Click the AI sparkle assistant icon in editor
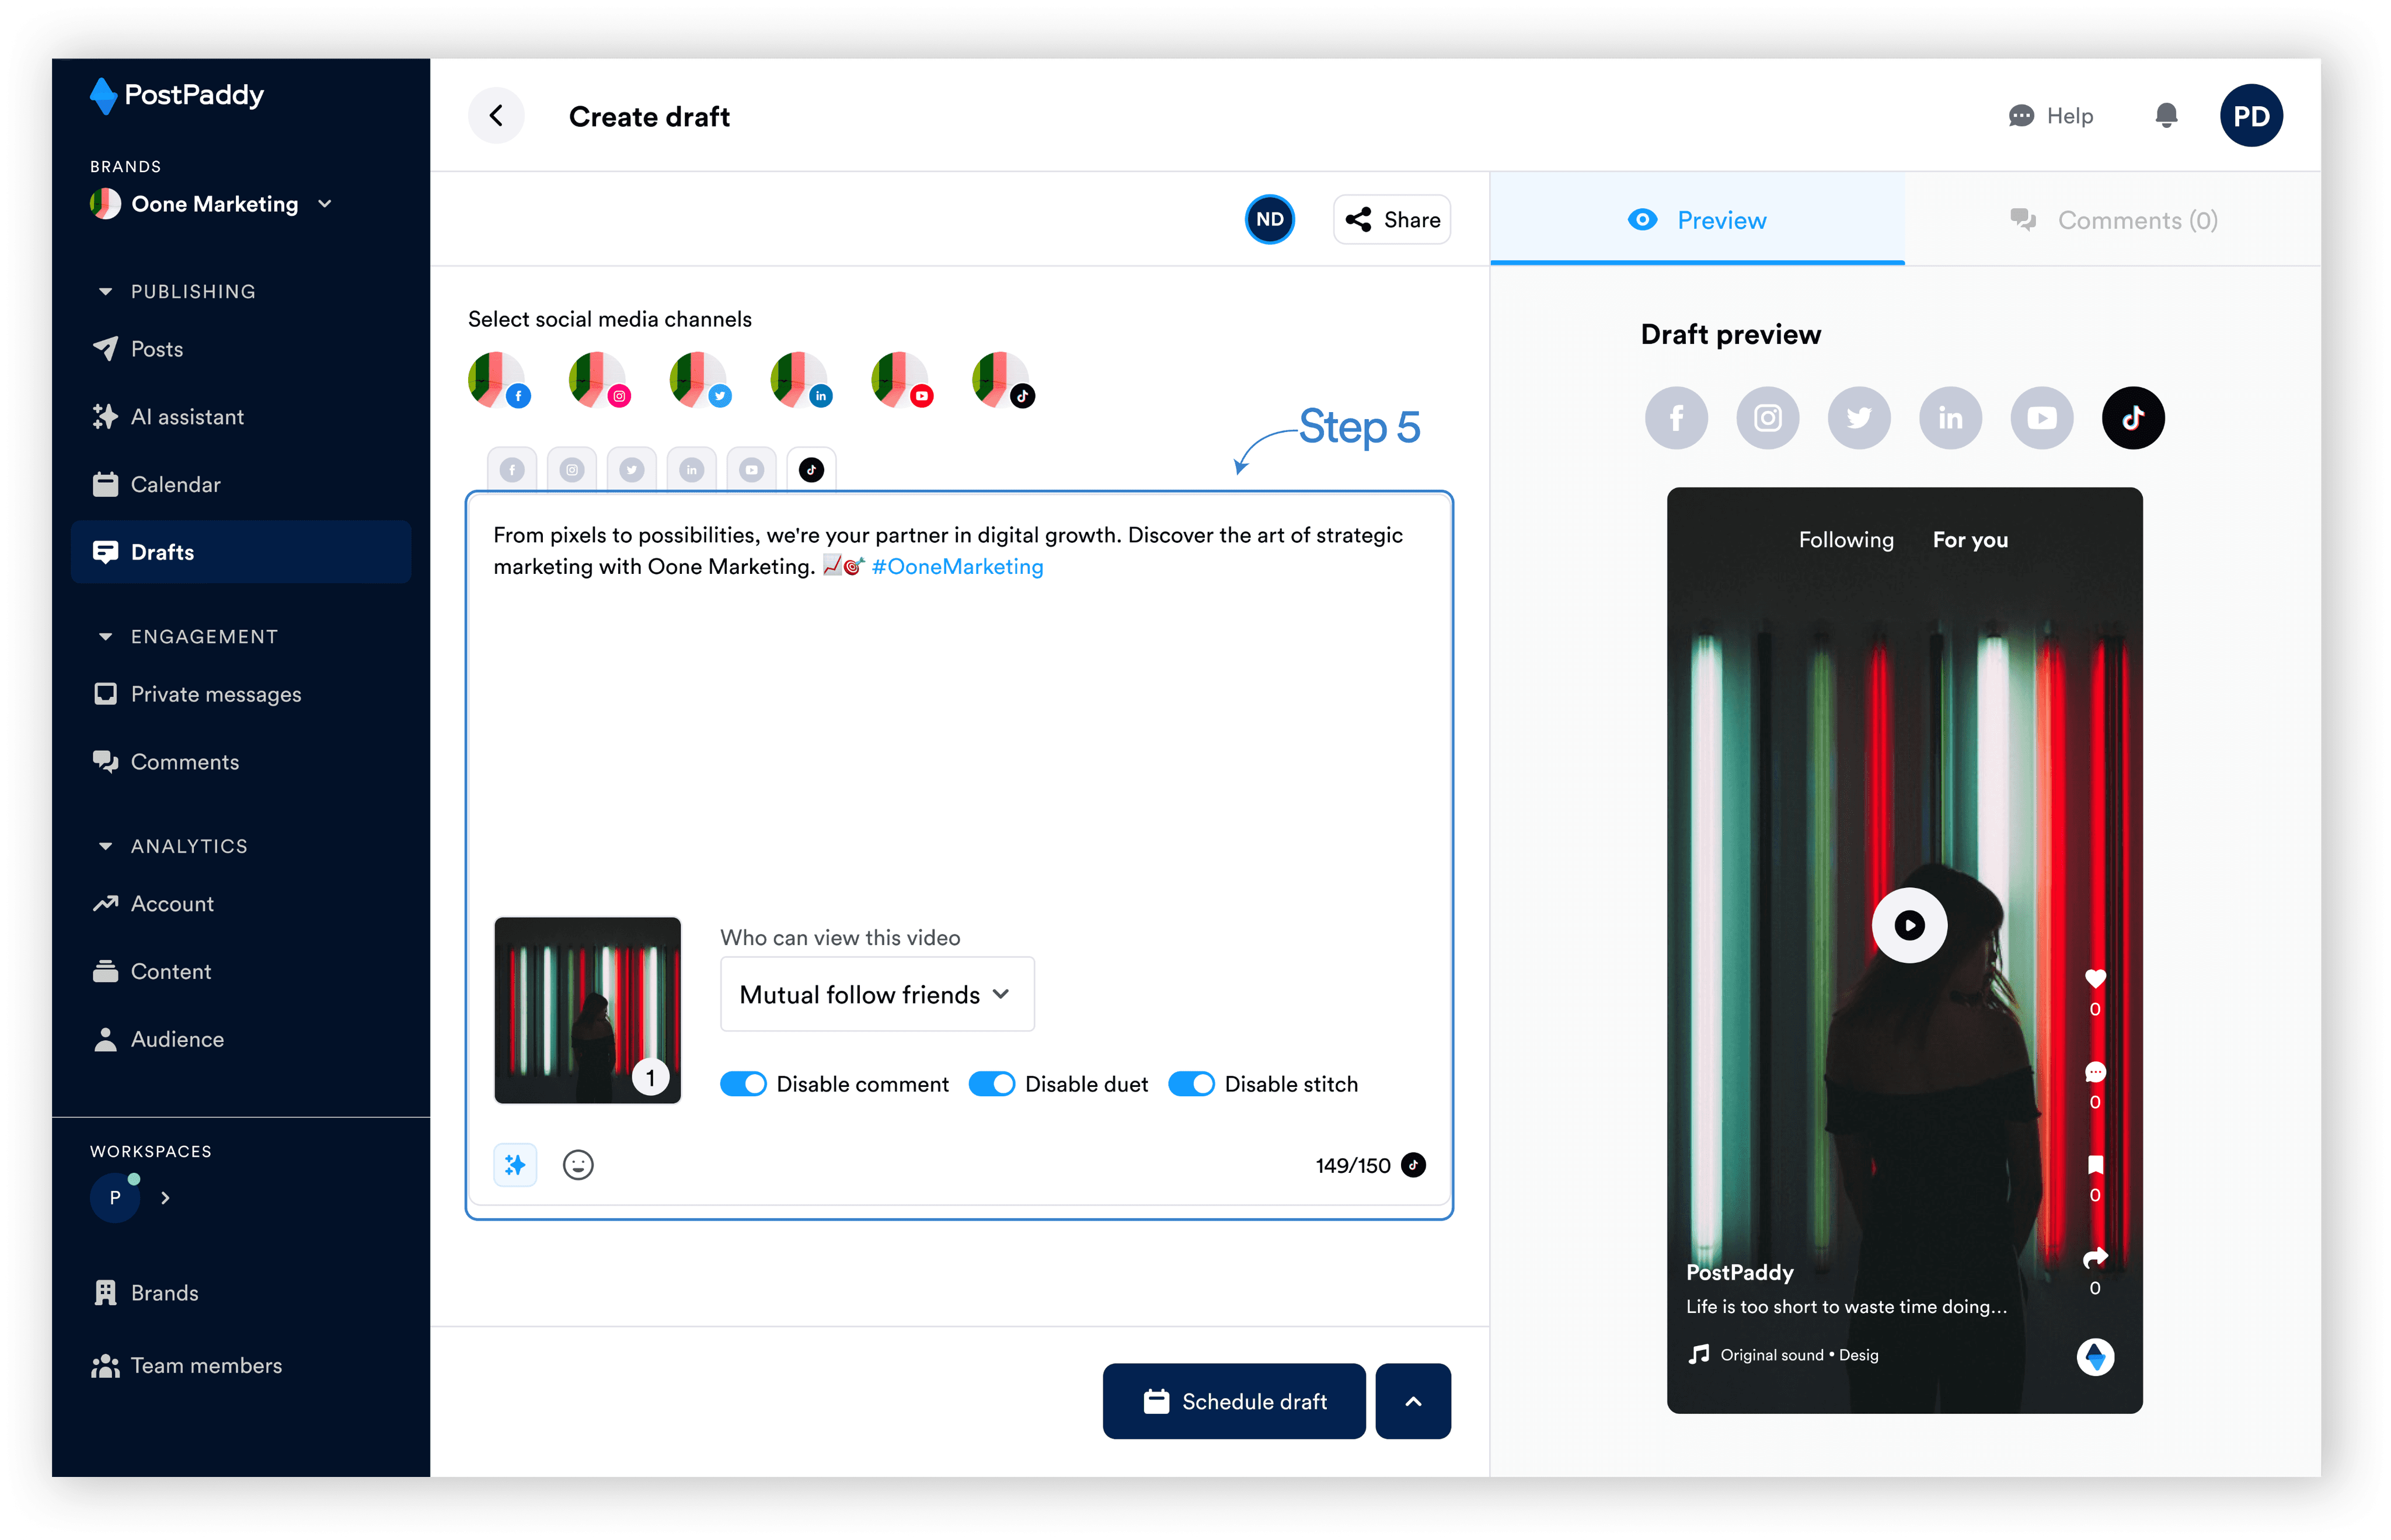Screen dimensions: 2391x1540 515,1165
